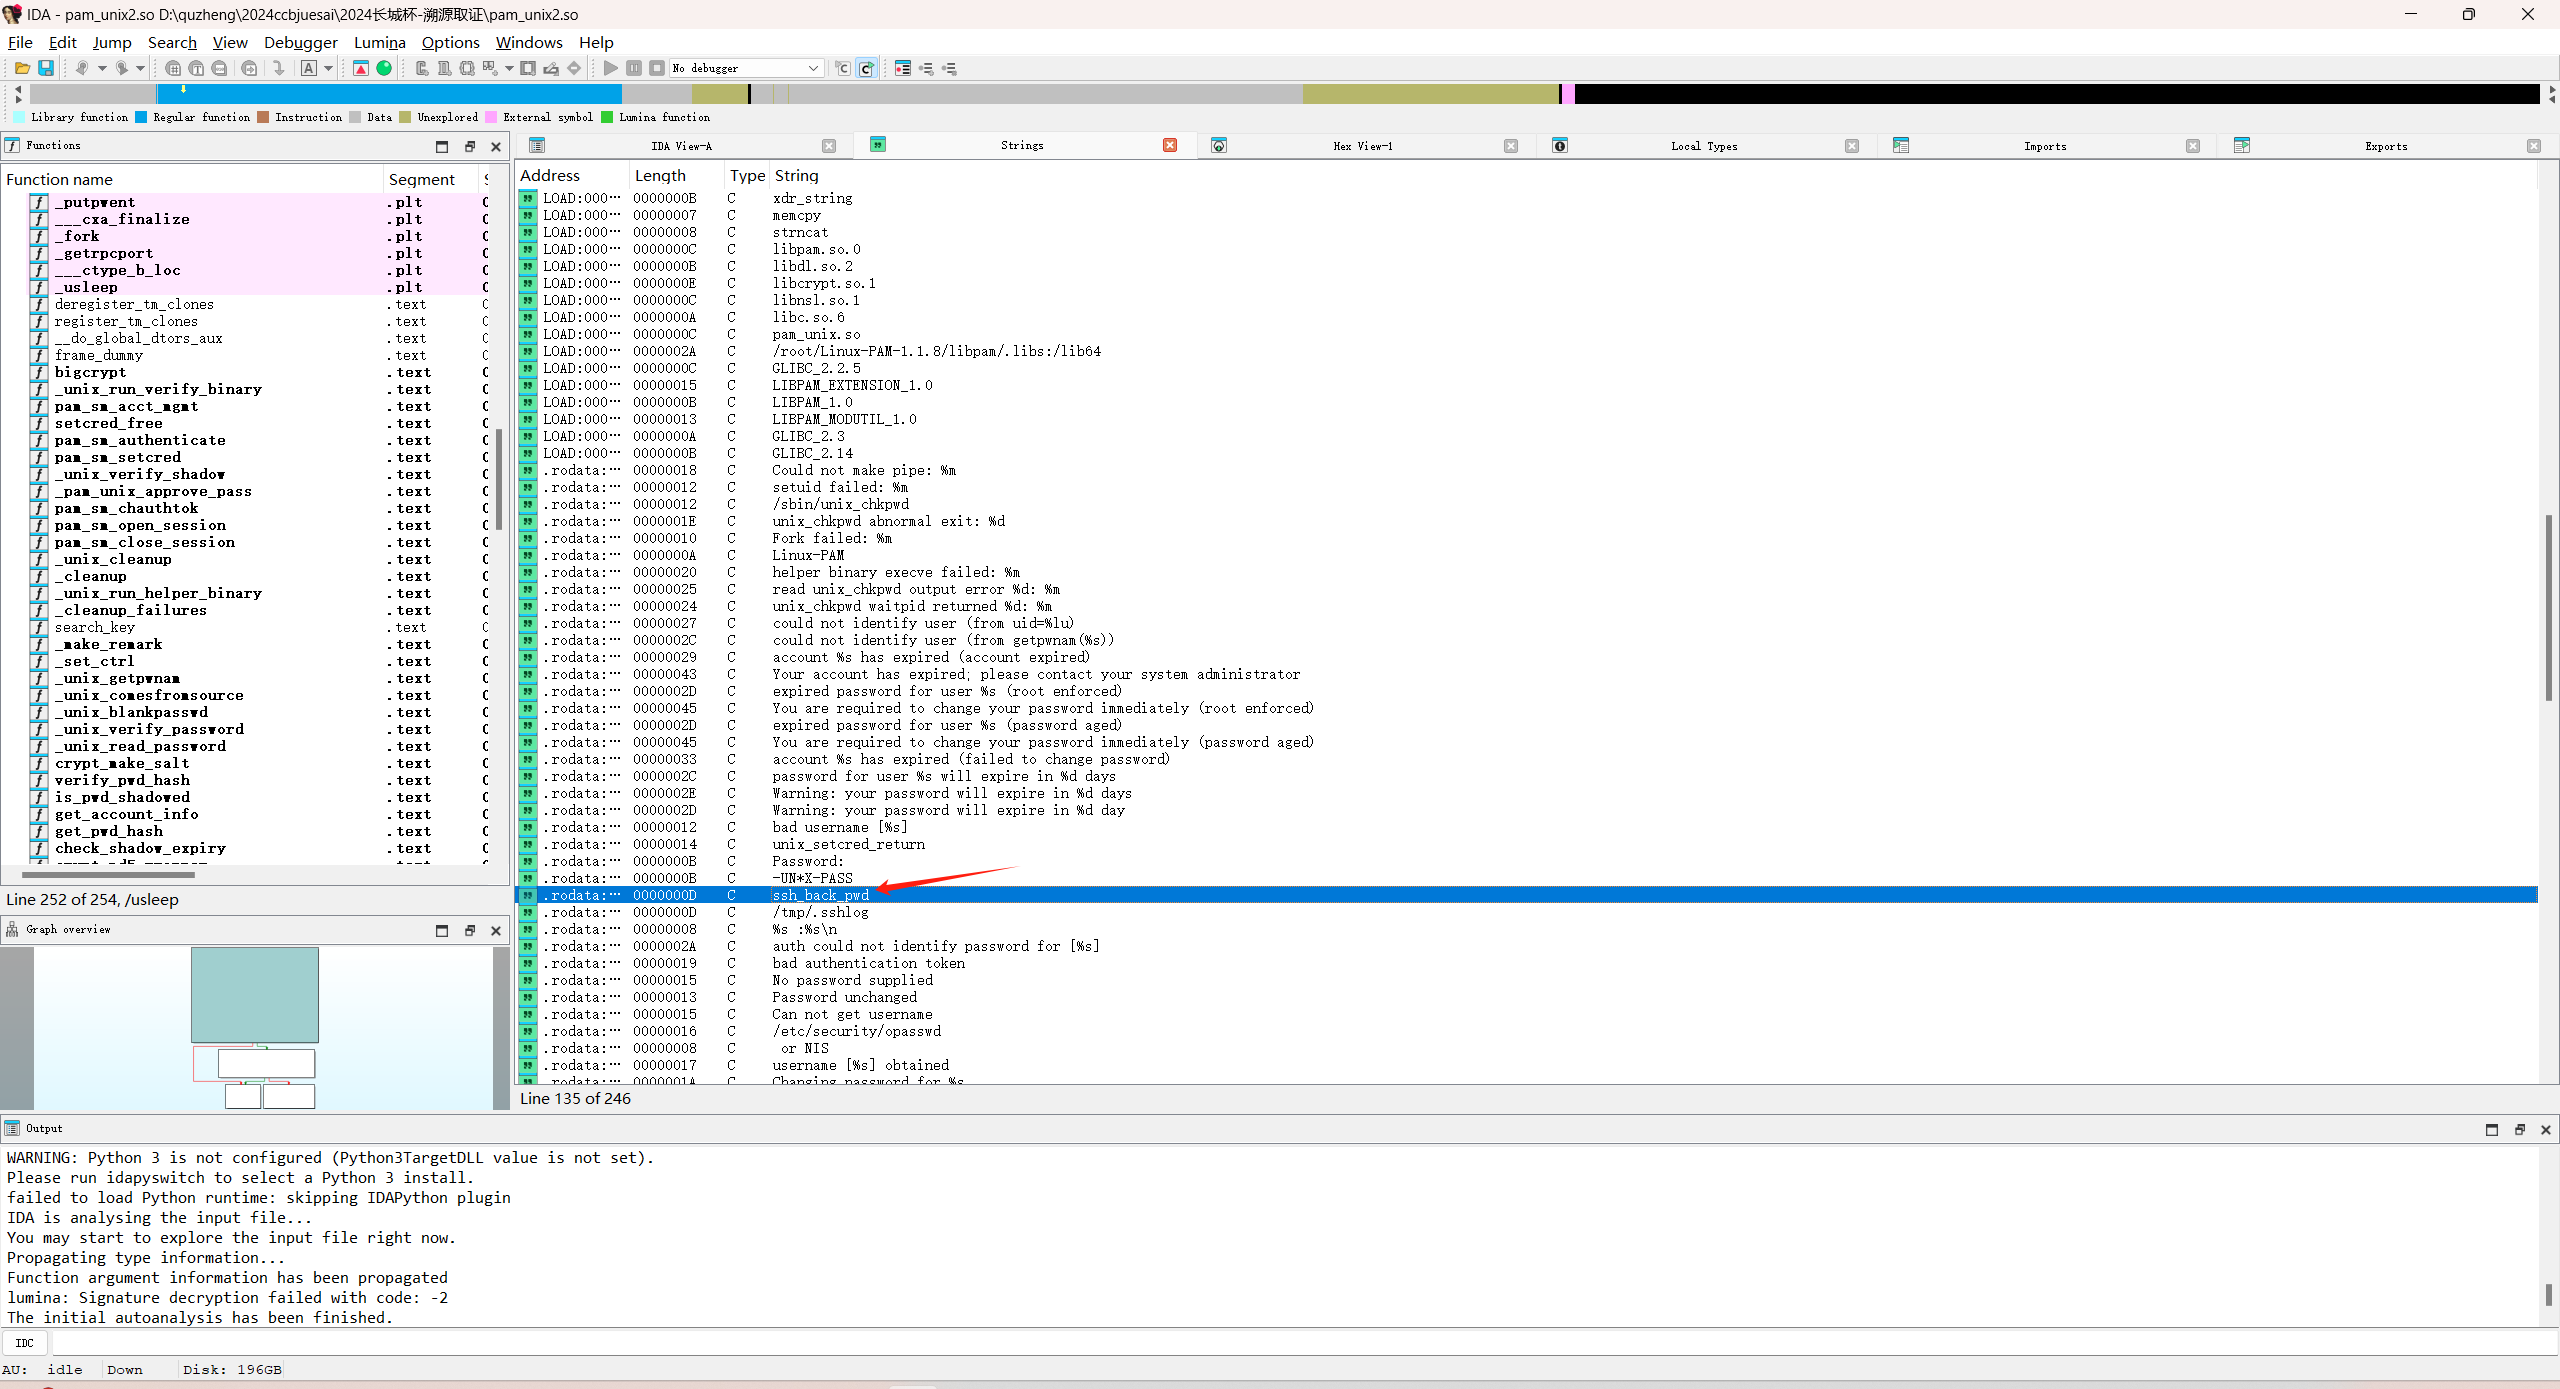Viewport: 2560px width, 1389px height.
Task: Open the back-arrow jump history dropdown
Action: click(102, 68)
